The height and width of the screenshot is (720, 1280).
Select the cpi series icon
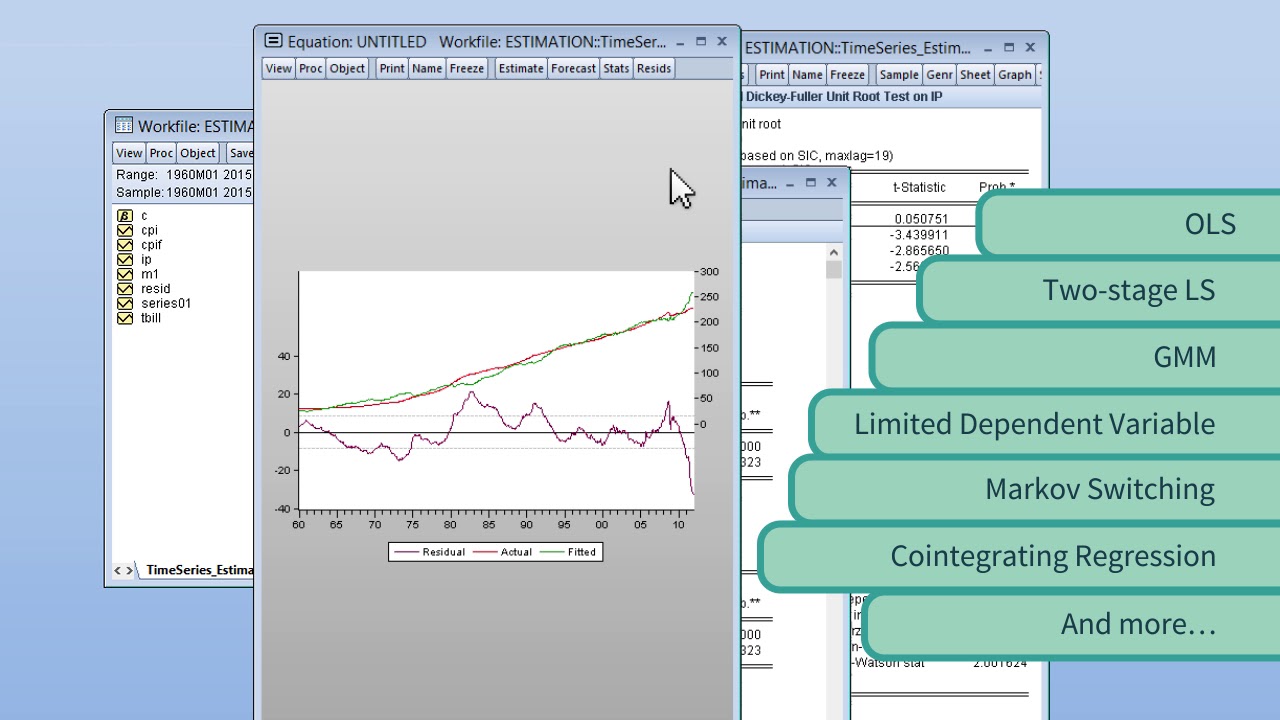[125, 230]
